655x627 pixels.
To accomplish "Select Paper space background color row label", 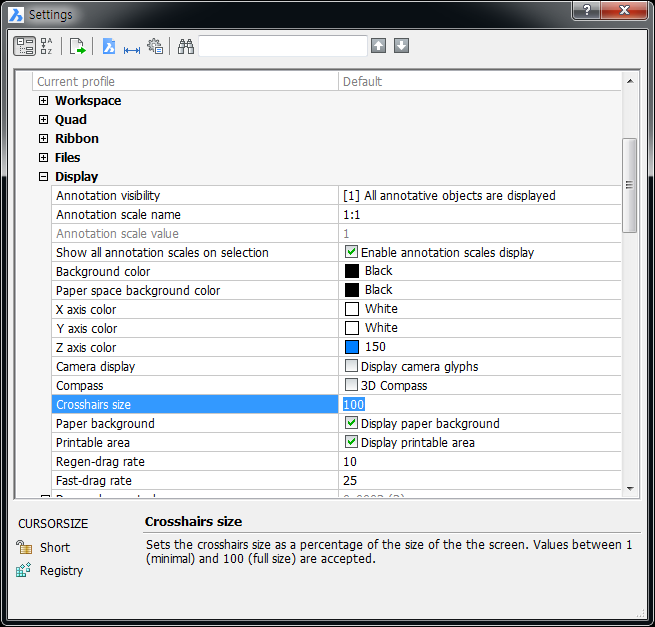I will point(138,290).
